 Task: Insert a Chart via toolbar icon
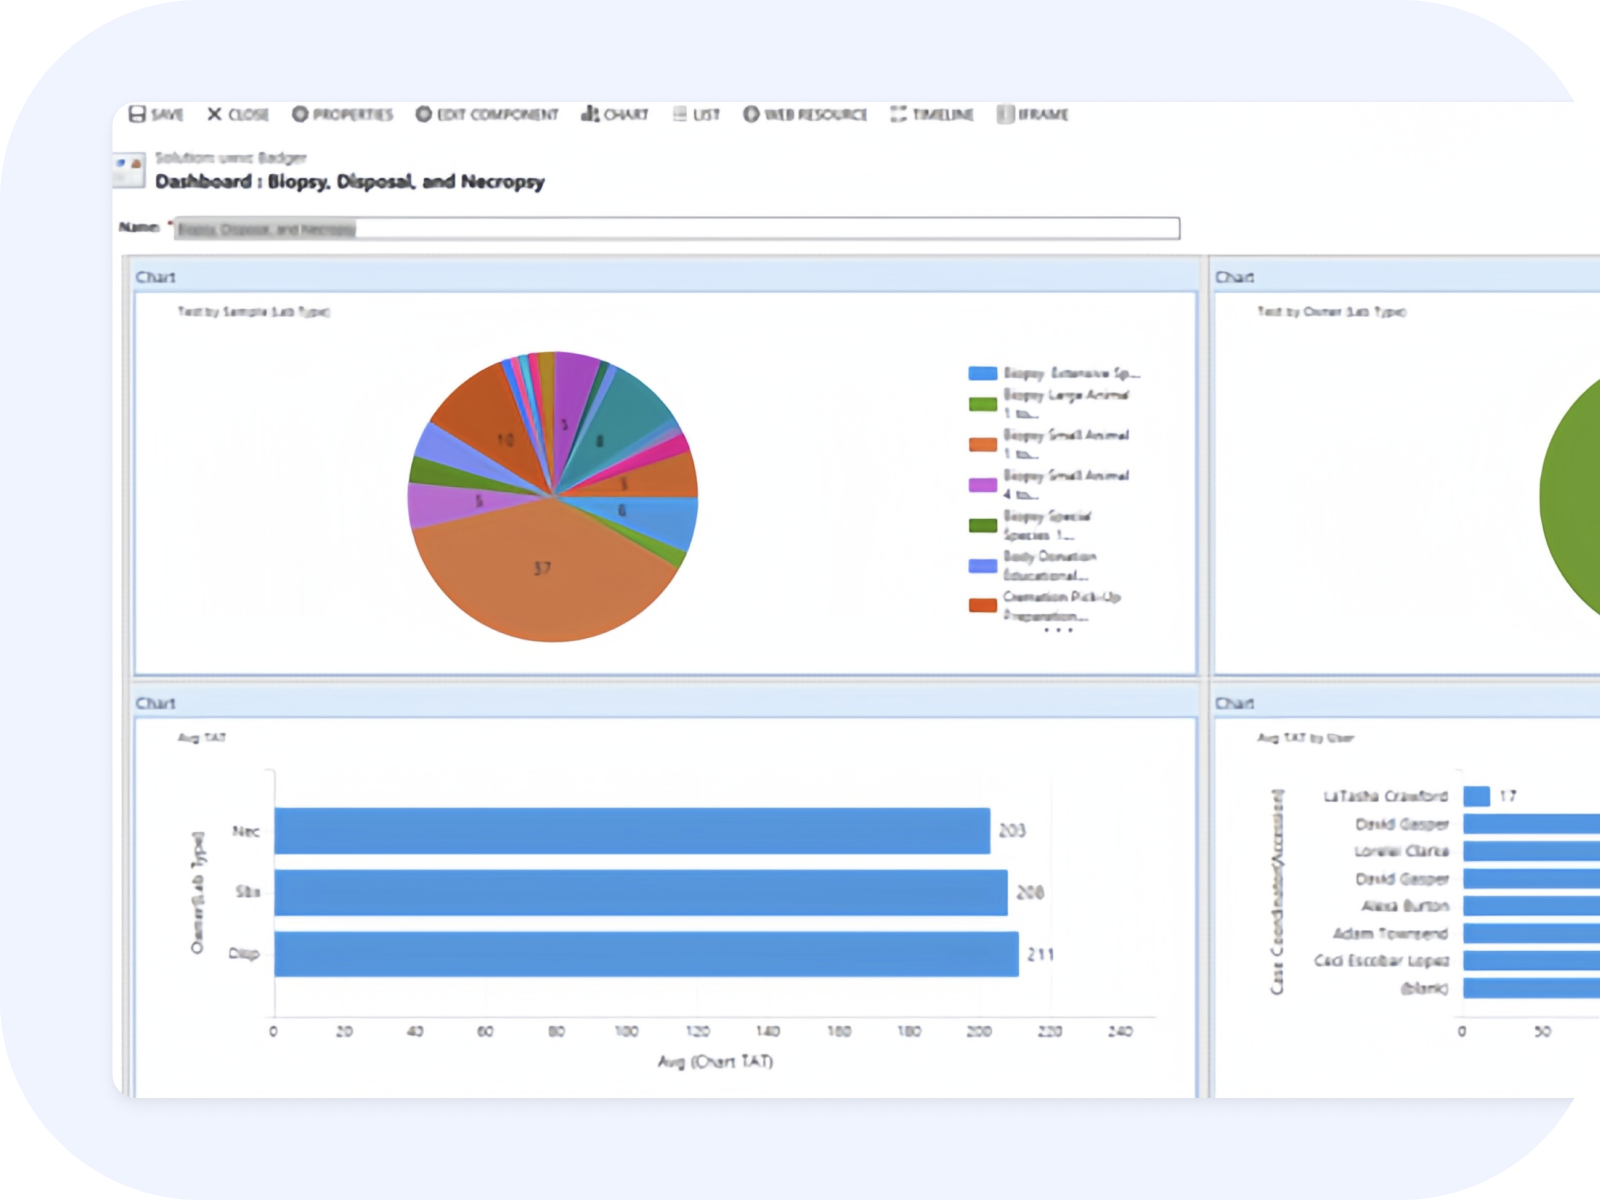[590, 114]
